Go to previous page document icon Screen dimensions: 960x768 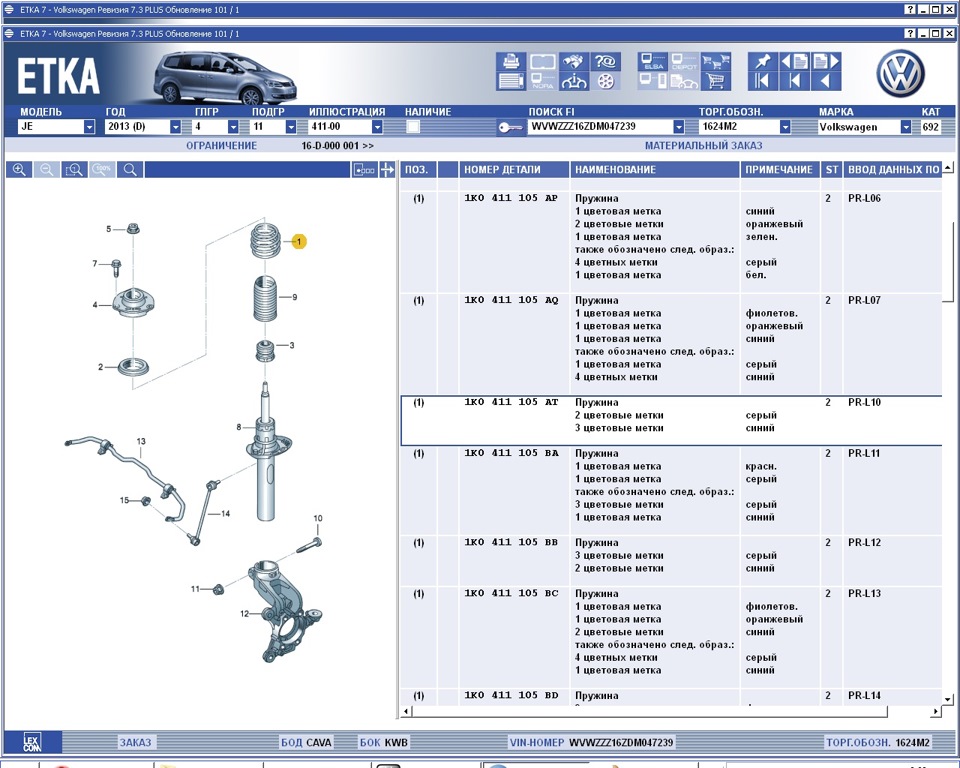click(x=795, y=61)
